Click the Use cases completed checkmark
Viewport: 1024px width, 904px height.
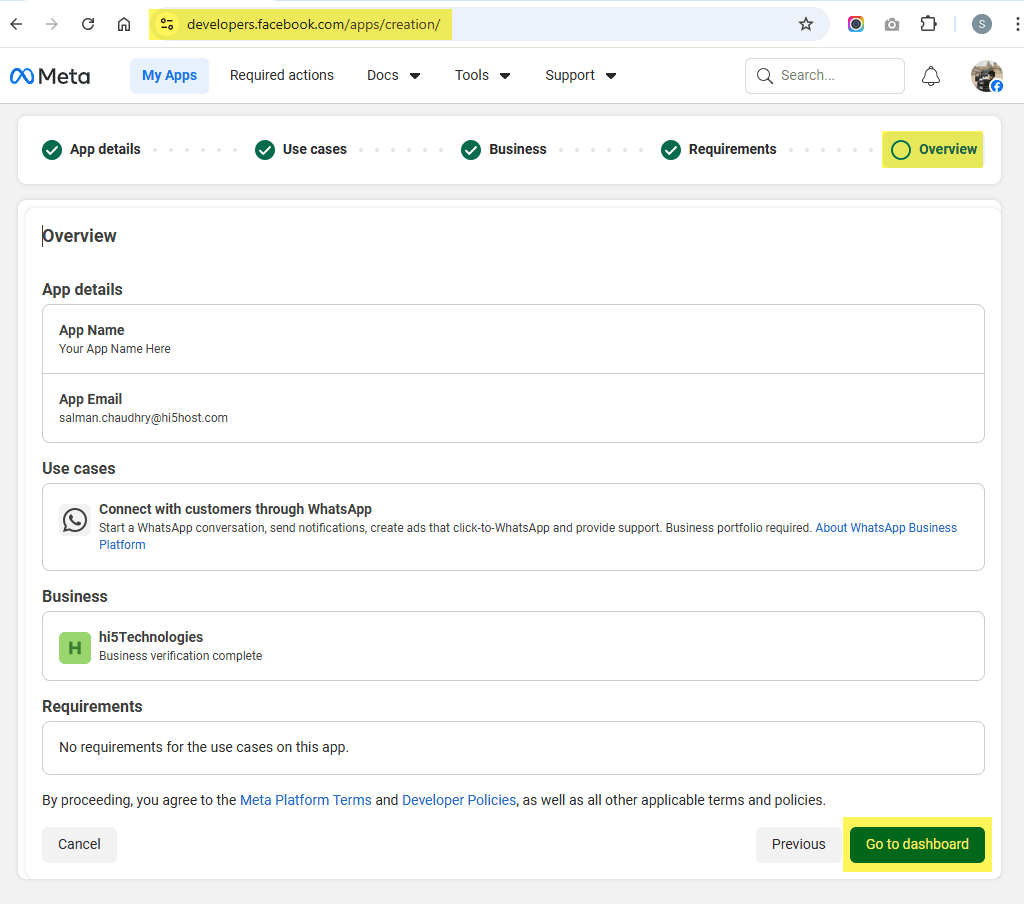pyautogui.click(x=264, y=149)
